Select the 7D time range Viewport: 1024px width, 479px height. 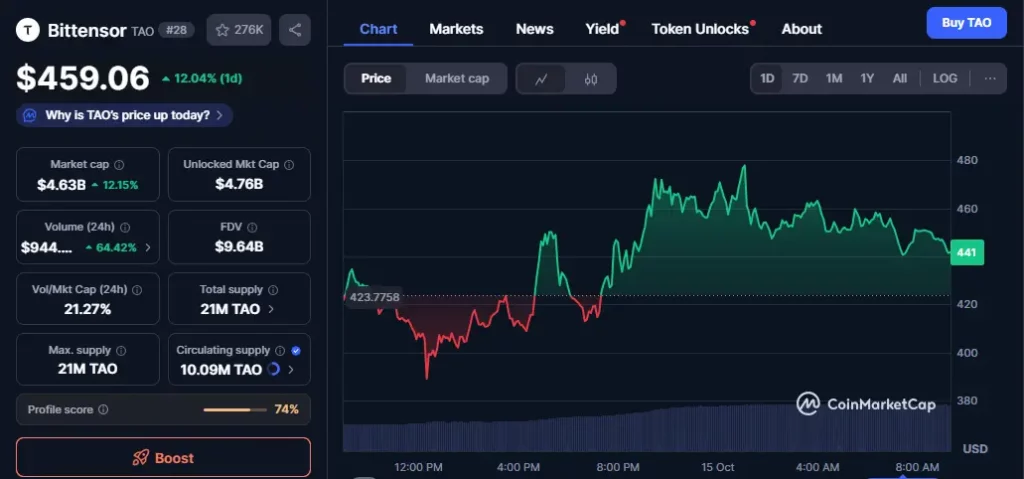[x=800, y=78]
